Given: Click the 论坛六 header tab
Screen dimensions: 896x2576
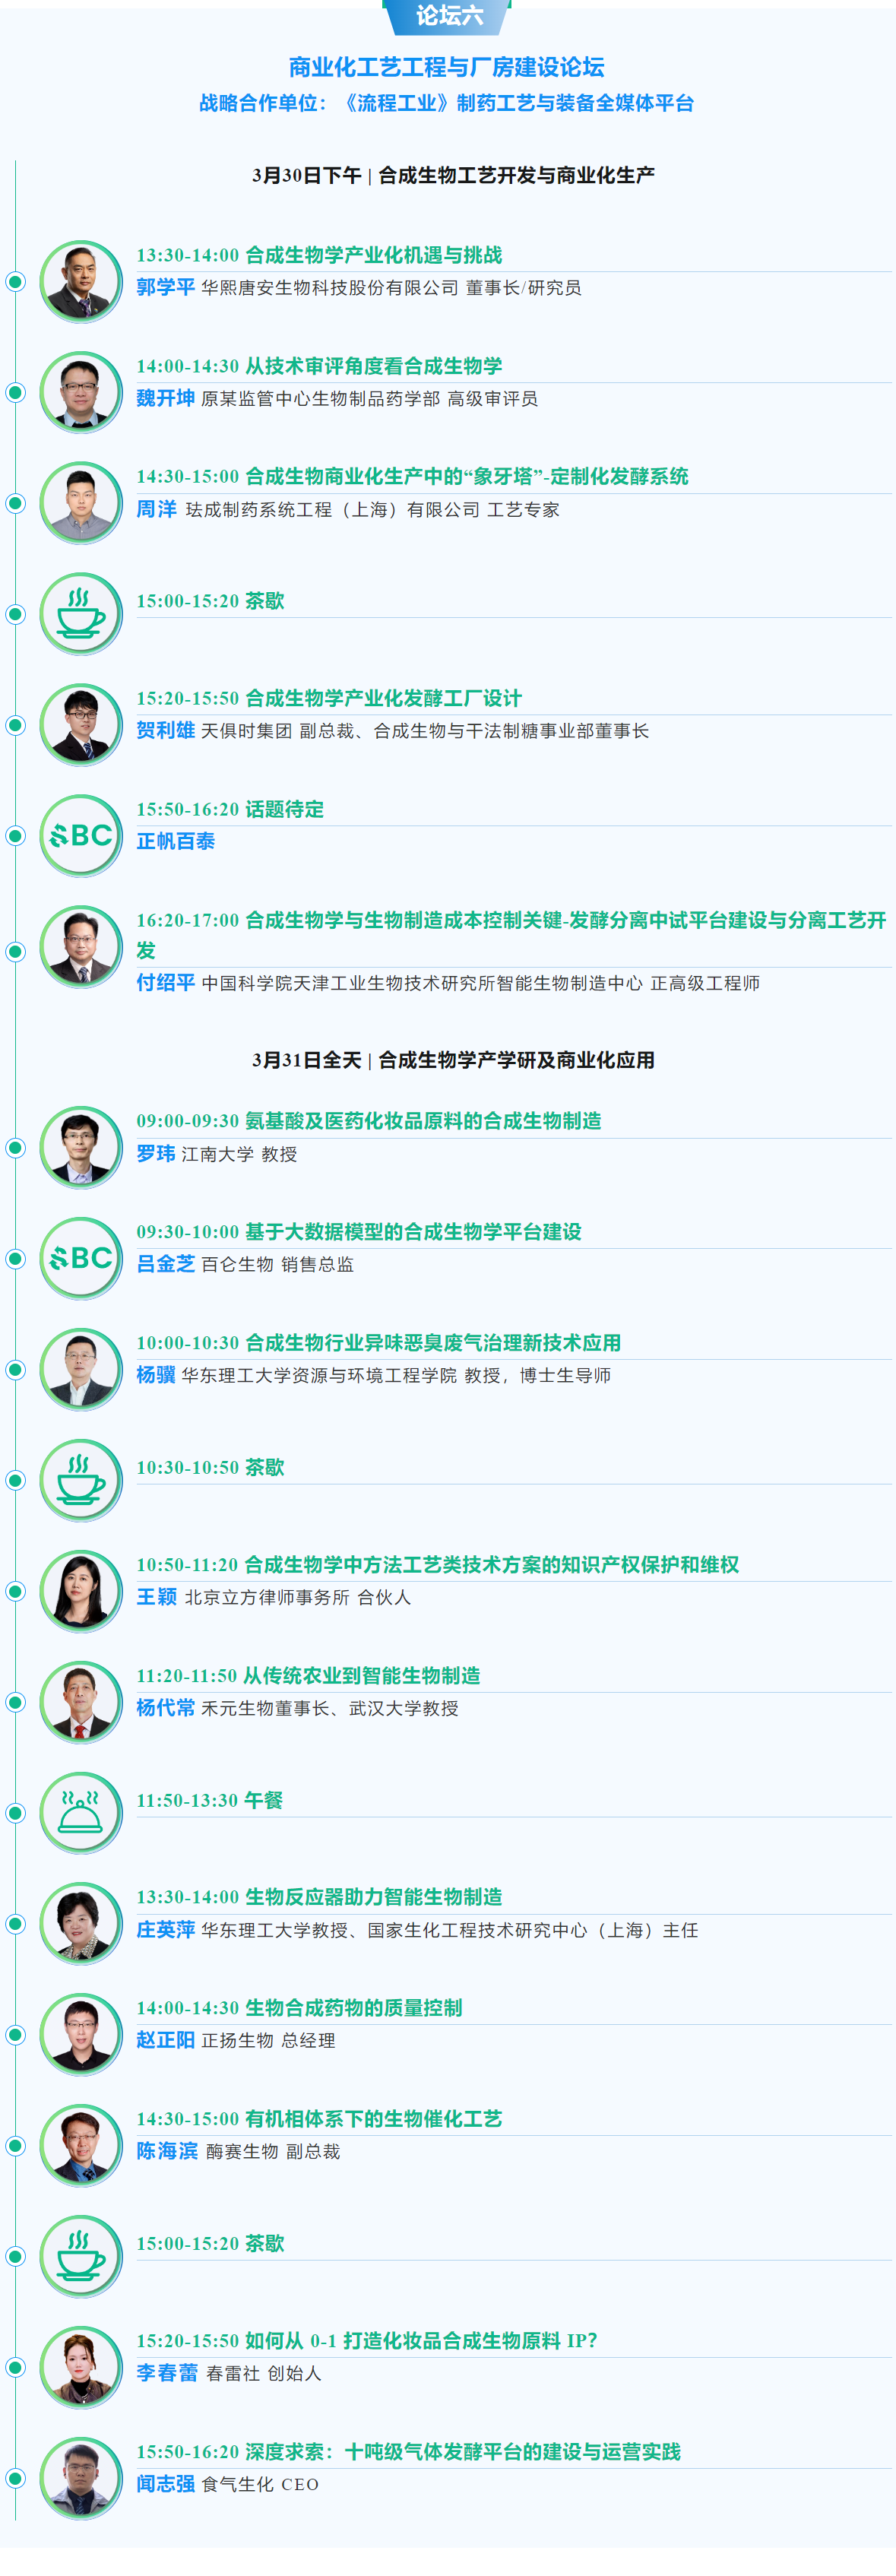Looking at the screenshot, I should point(448,16).
